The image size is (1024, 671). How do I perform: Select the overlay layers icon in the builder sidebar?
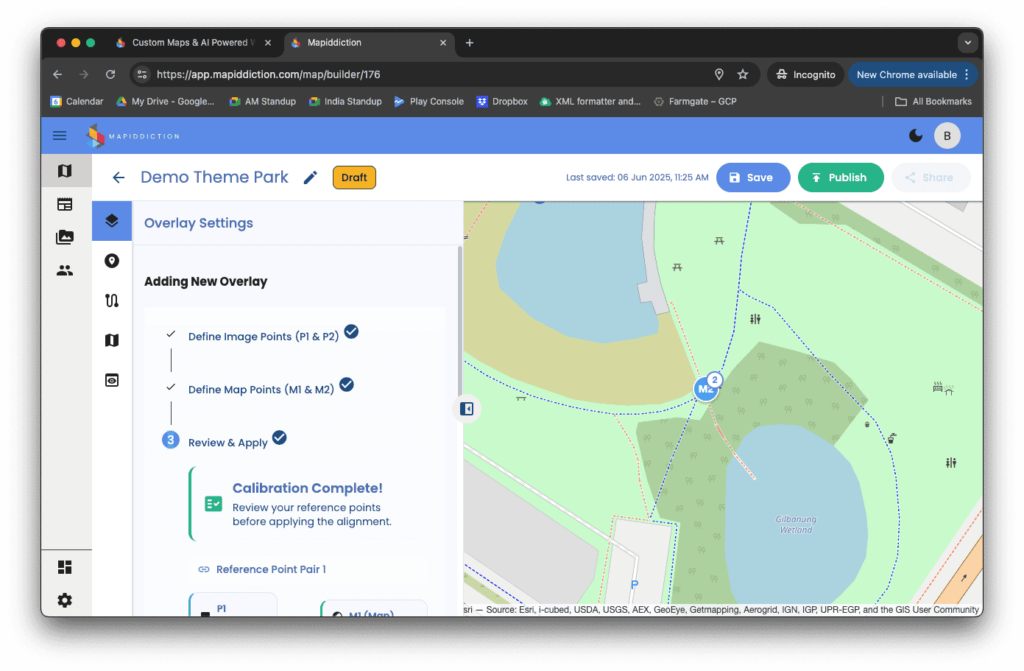pos(112,221)
